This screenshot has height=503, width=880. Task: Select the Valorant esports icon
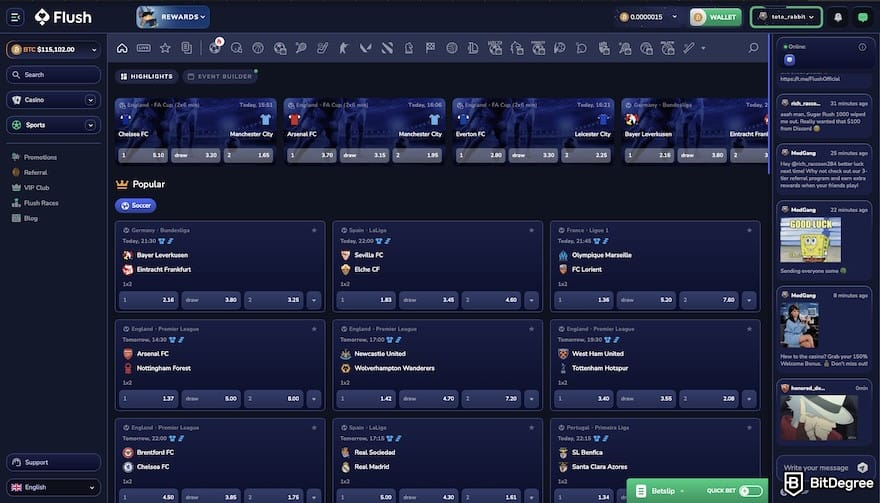[365, 48]
